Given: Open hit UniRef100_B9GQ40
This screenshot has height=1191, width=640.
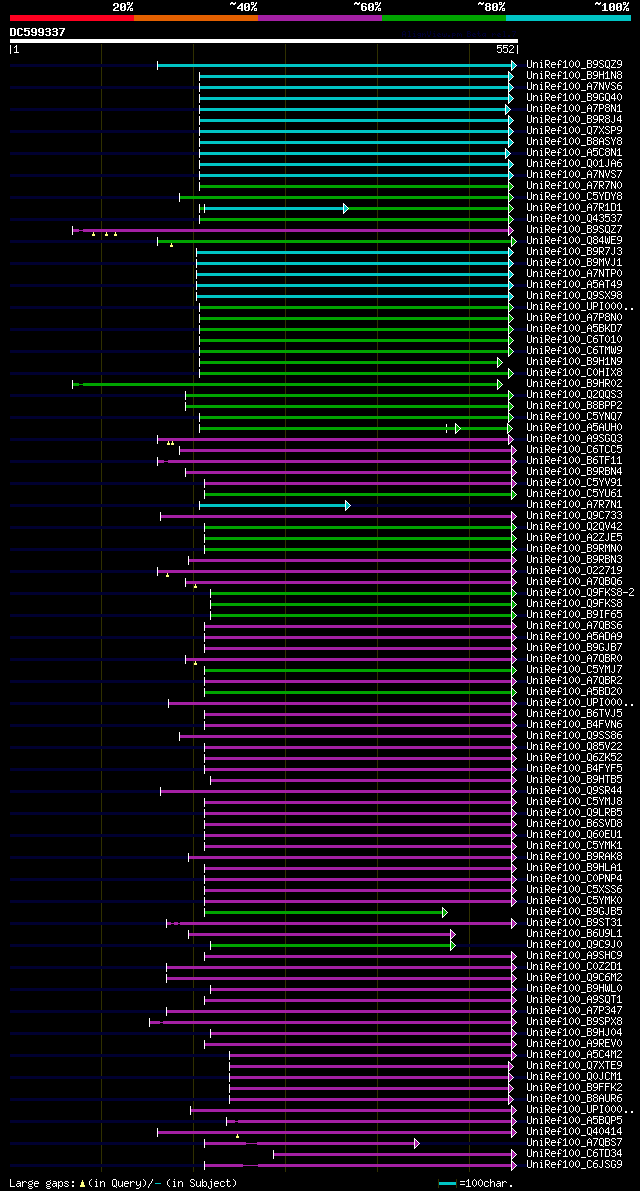Looking at the screenshot, I should click(x=575, y=98).
